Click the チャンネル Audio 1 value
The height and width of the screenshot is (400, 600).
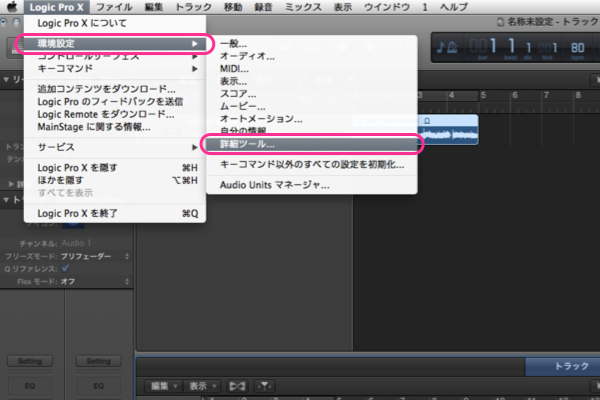click(x=76, y=243)
